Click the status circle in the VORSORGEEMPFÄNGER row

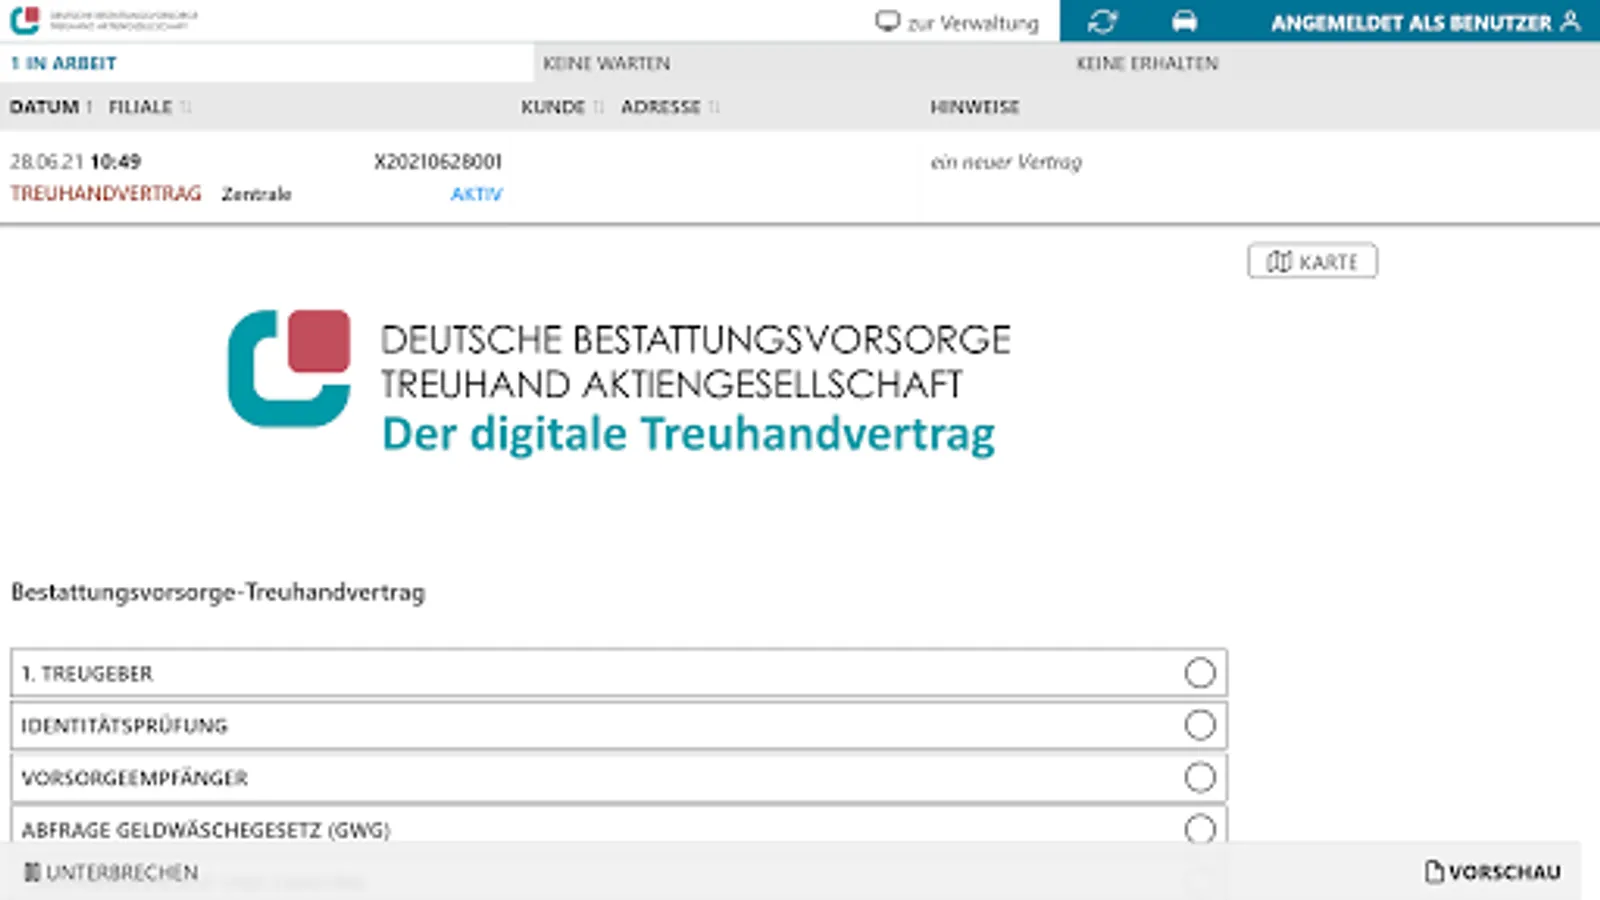click(x=1200, y=777)
